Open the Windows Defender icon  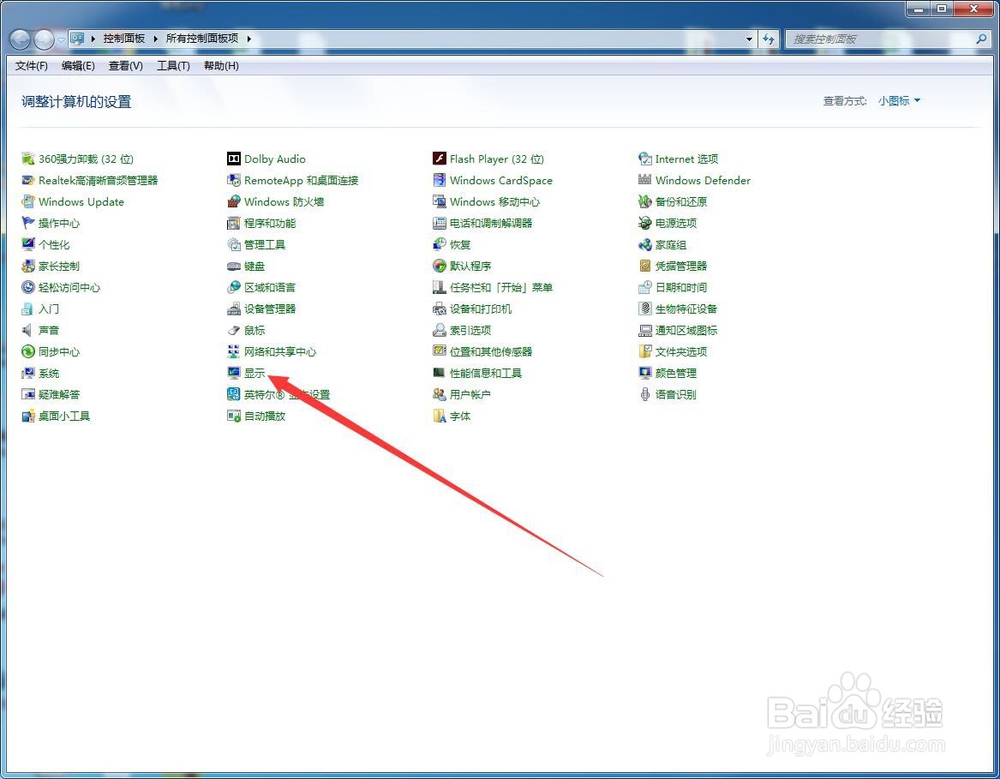[x=645, y=181]
